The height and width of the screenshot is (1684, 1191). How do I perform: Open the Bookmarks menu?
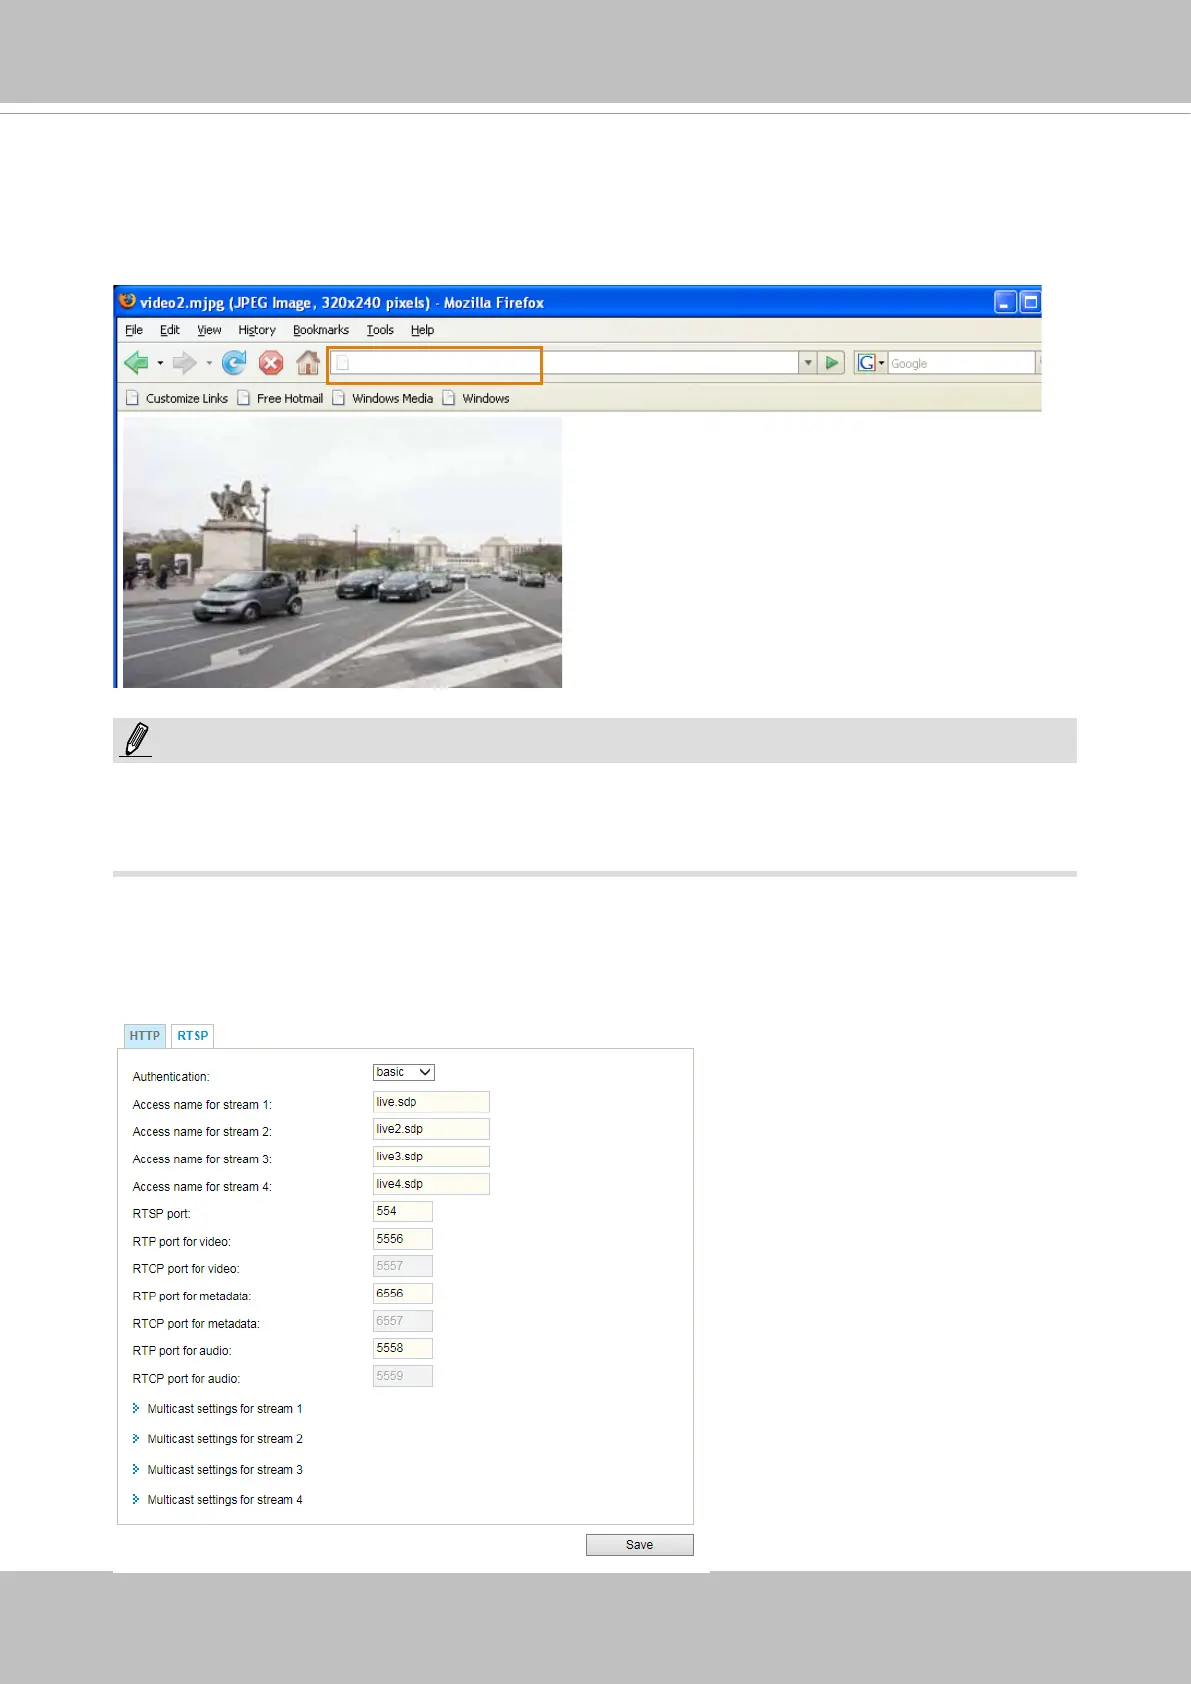[x=321, y=330]
